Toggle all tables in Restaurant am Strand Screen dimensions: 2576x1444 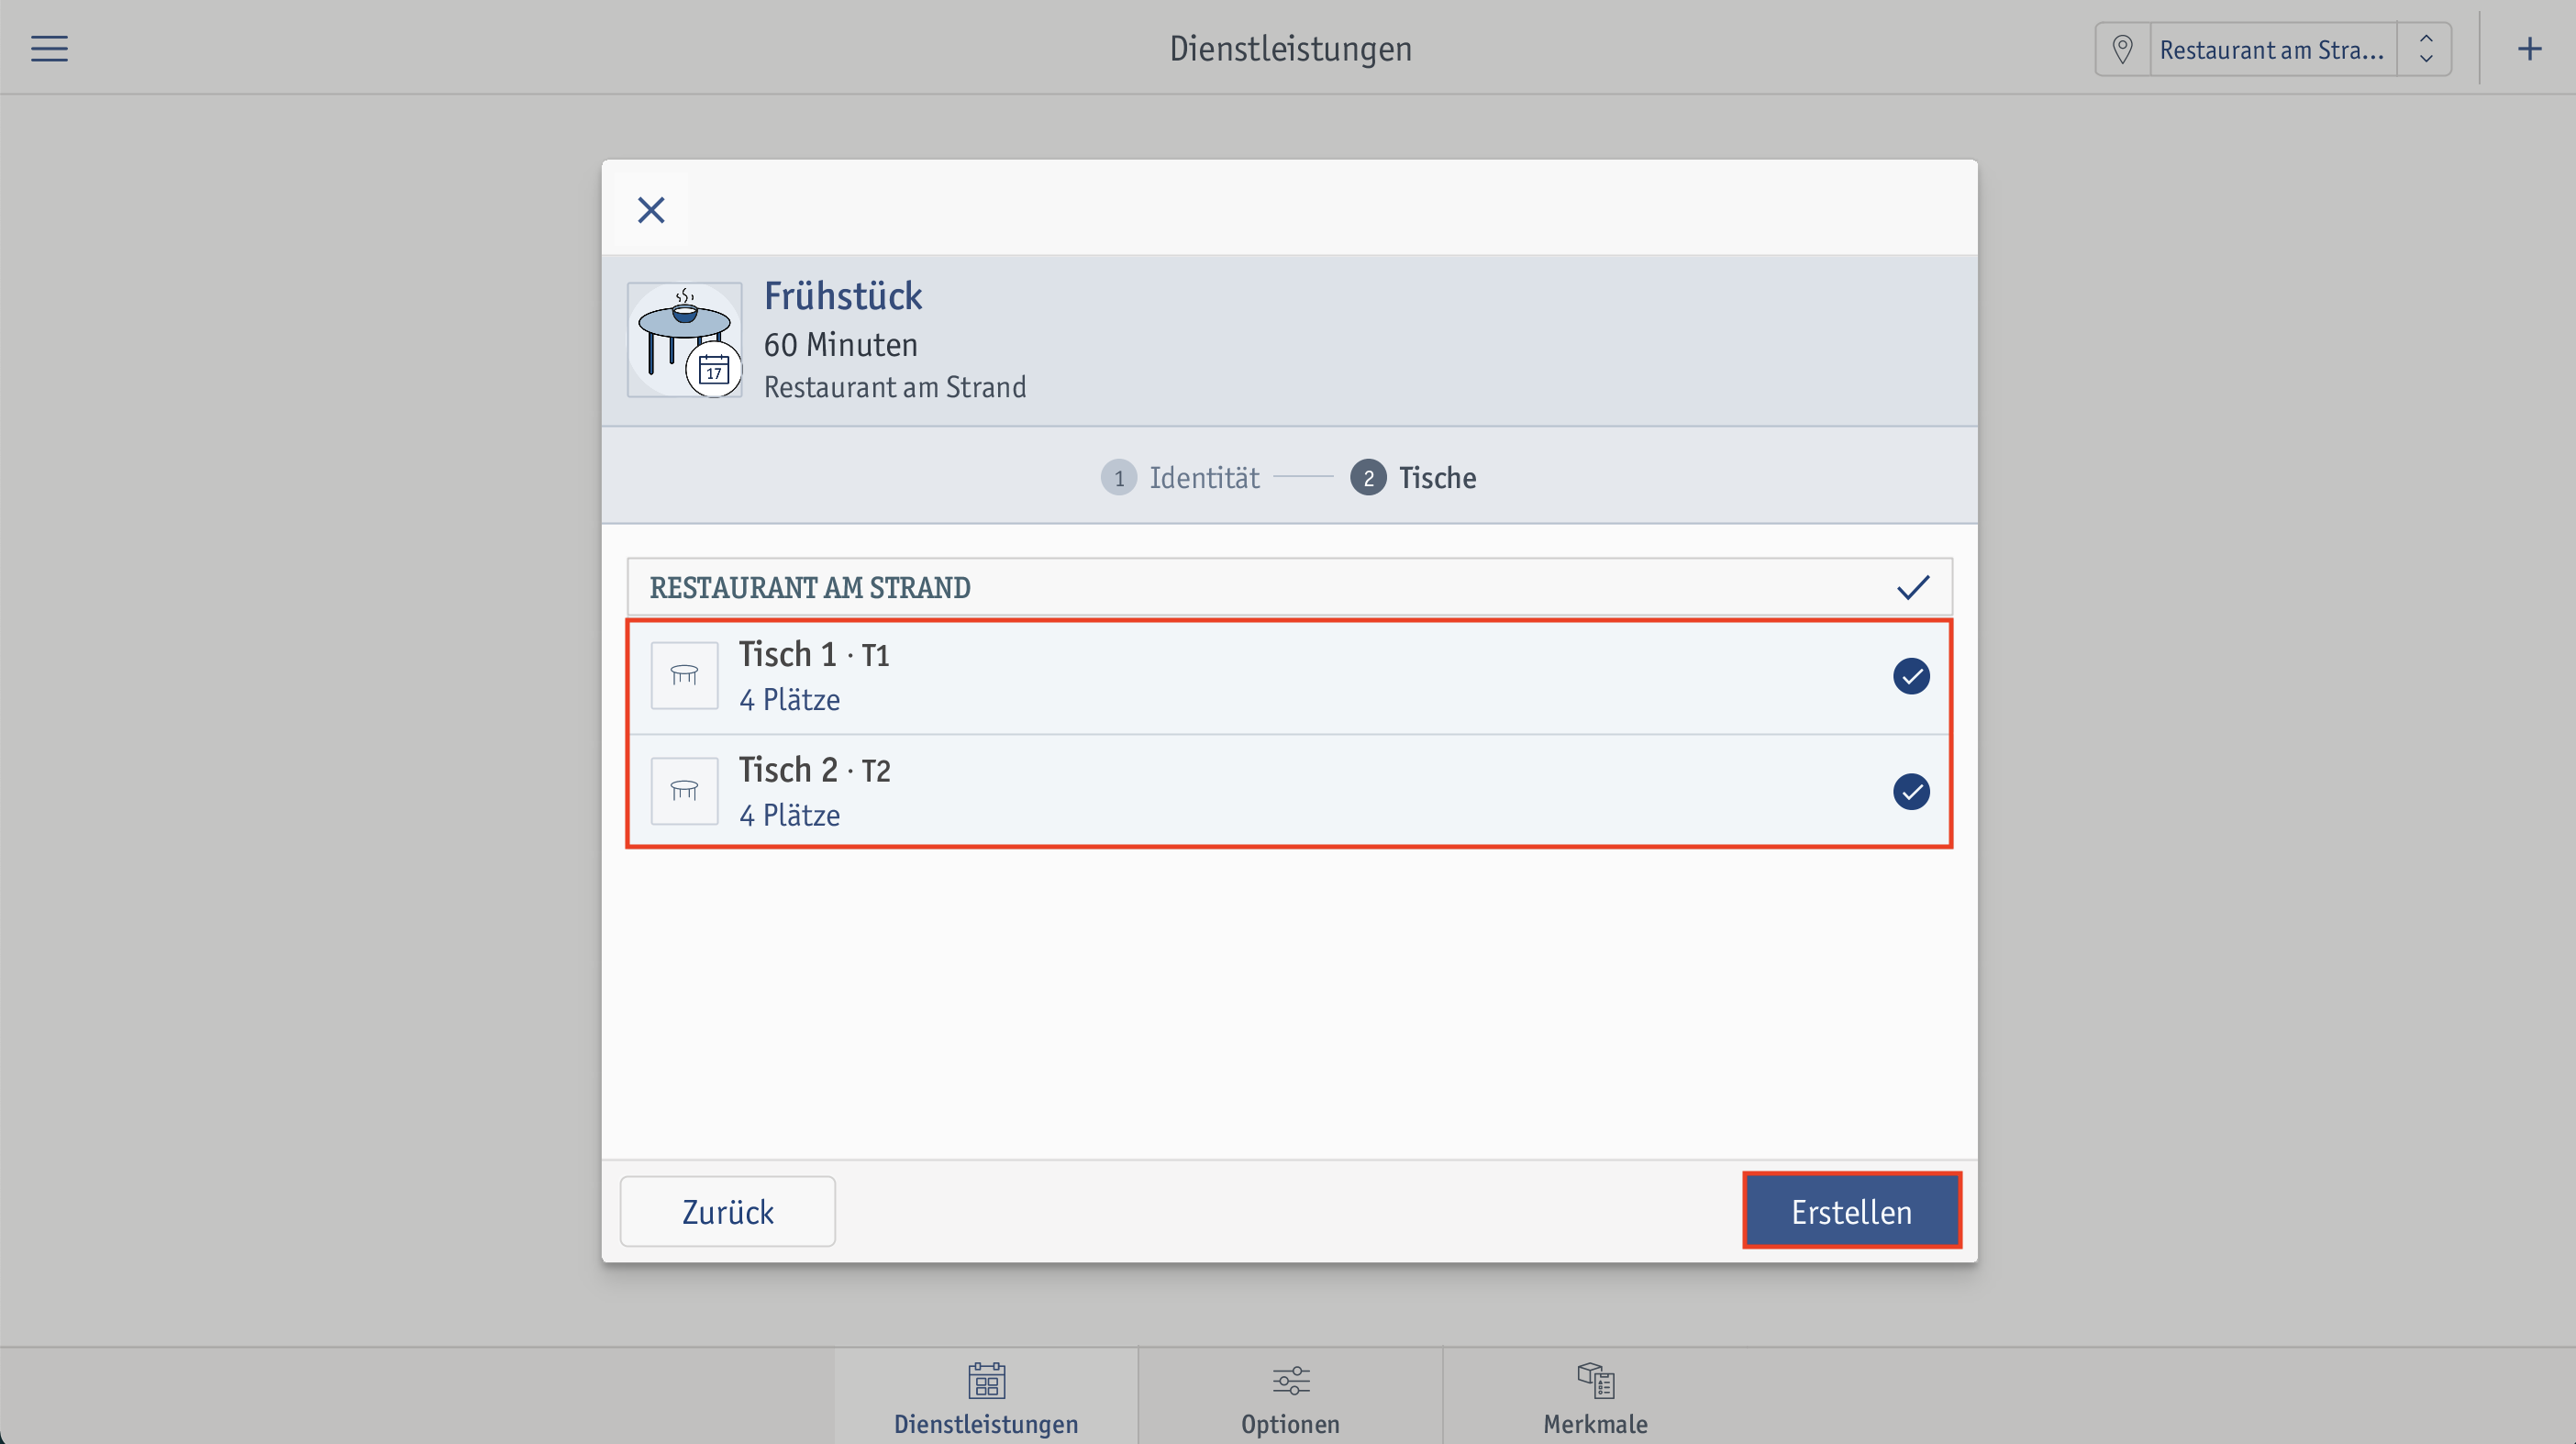1912,588
